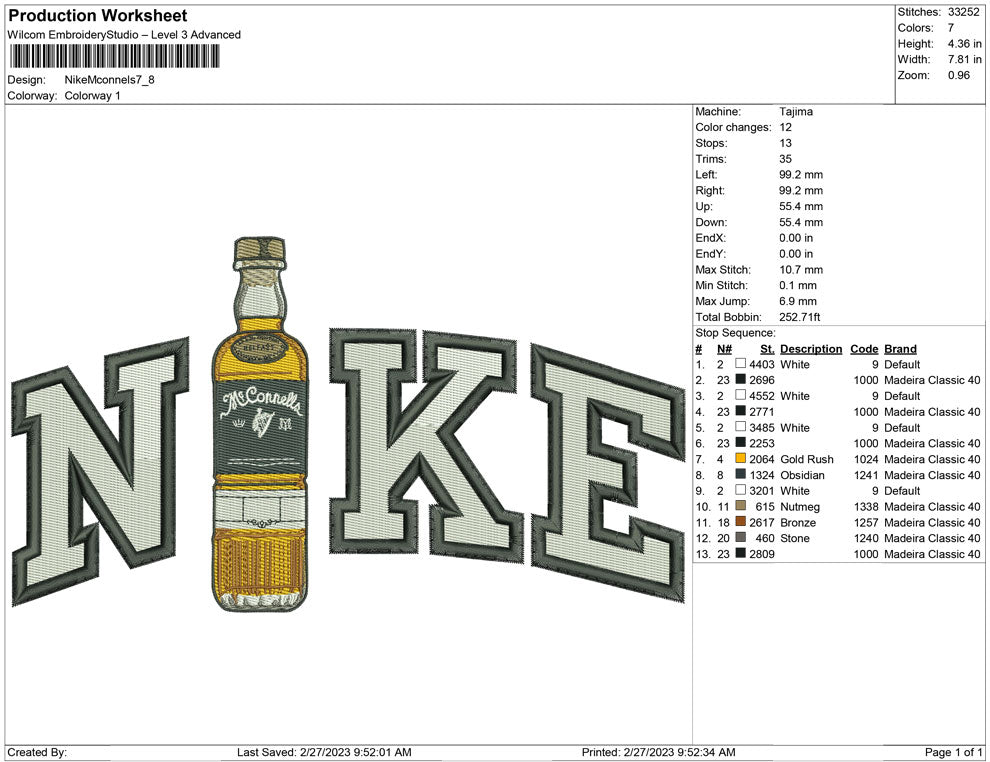Click stitch count 2253 in row 6

(x=761, y=443)
